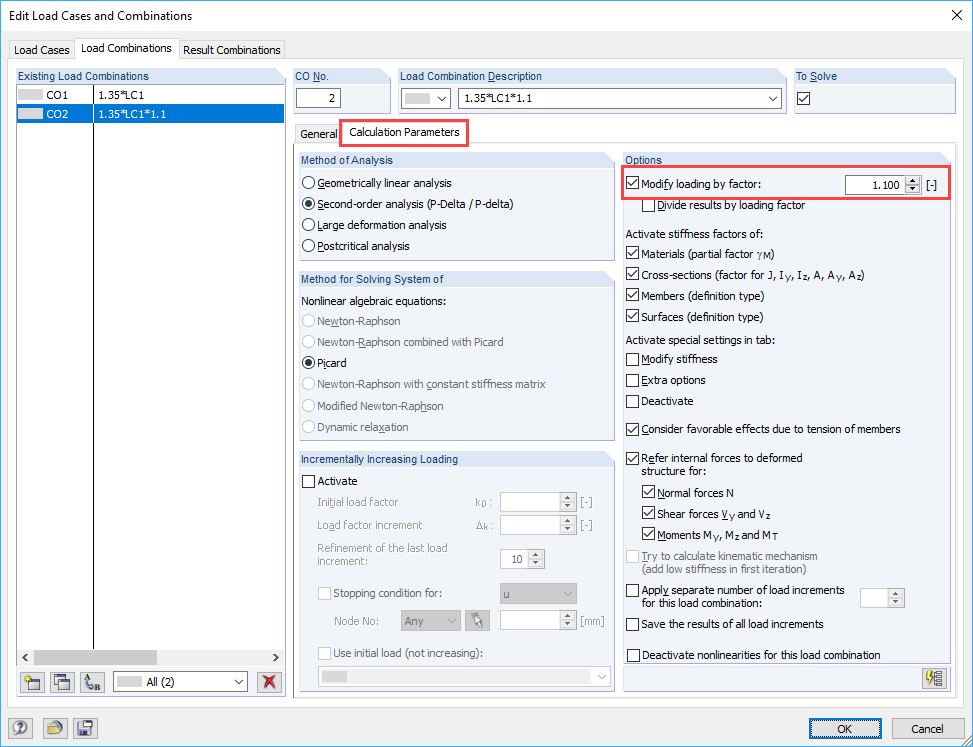The image size is (973, 747).
Task: Open nonlinearity settings via lightning bolt icon
Action: [x=934, y=678]
